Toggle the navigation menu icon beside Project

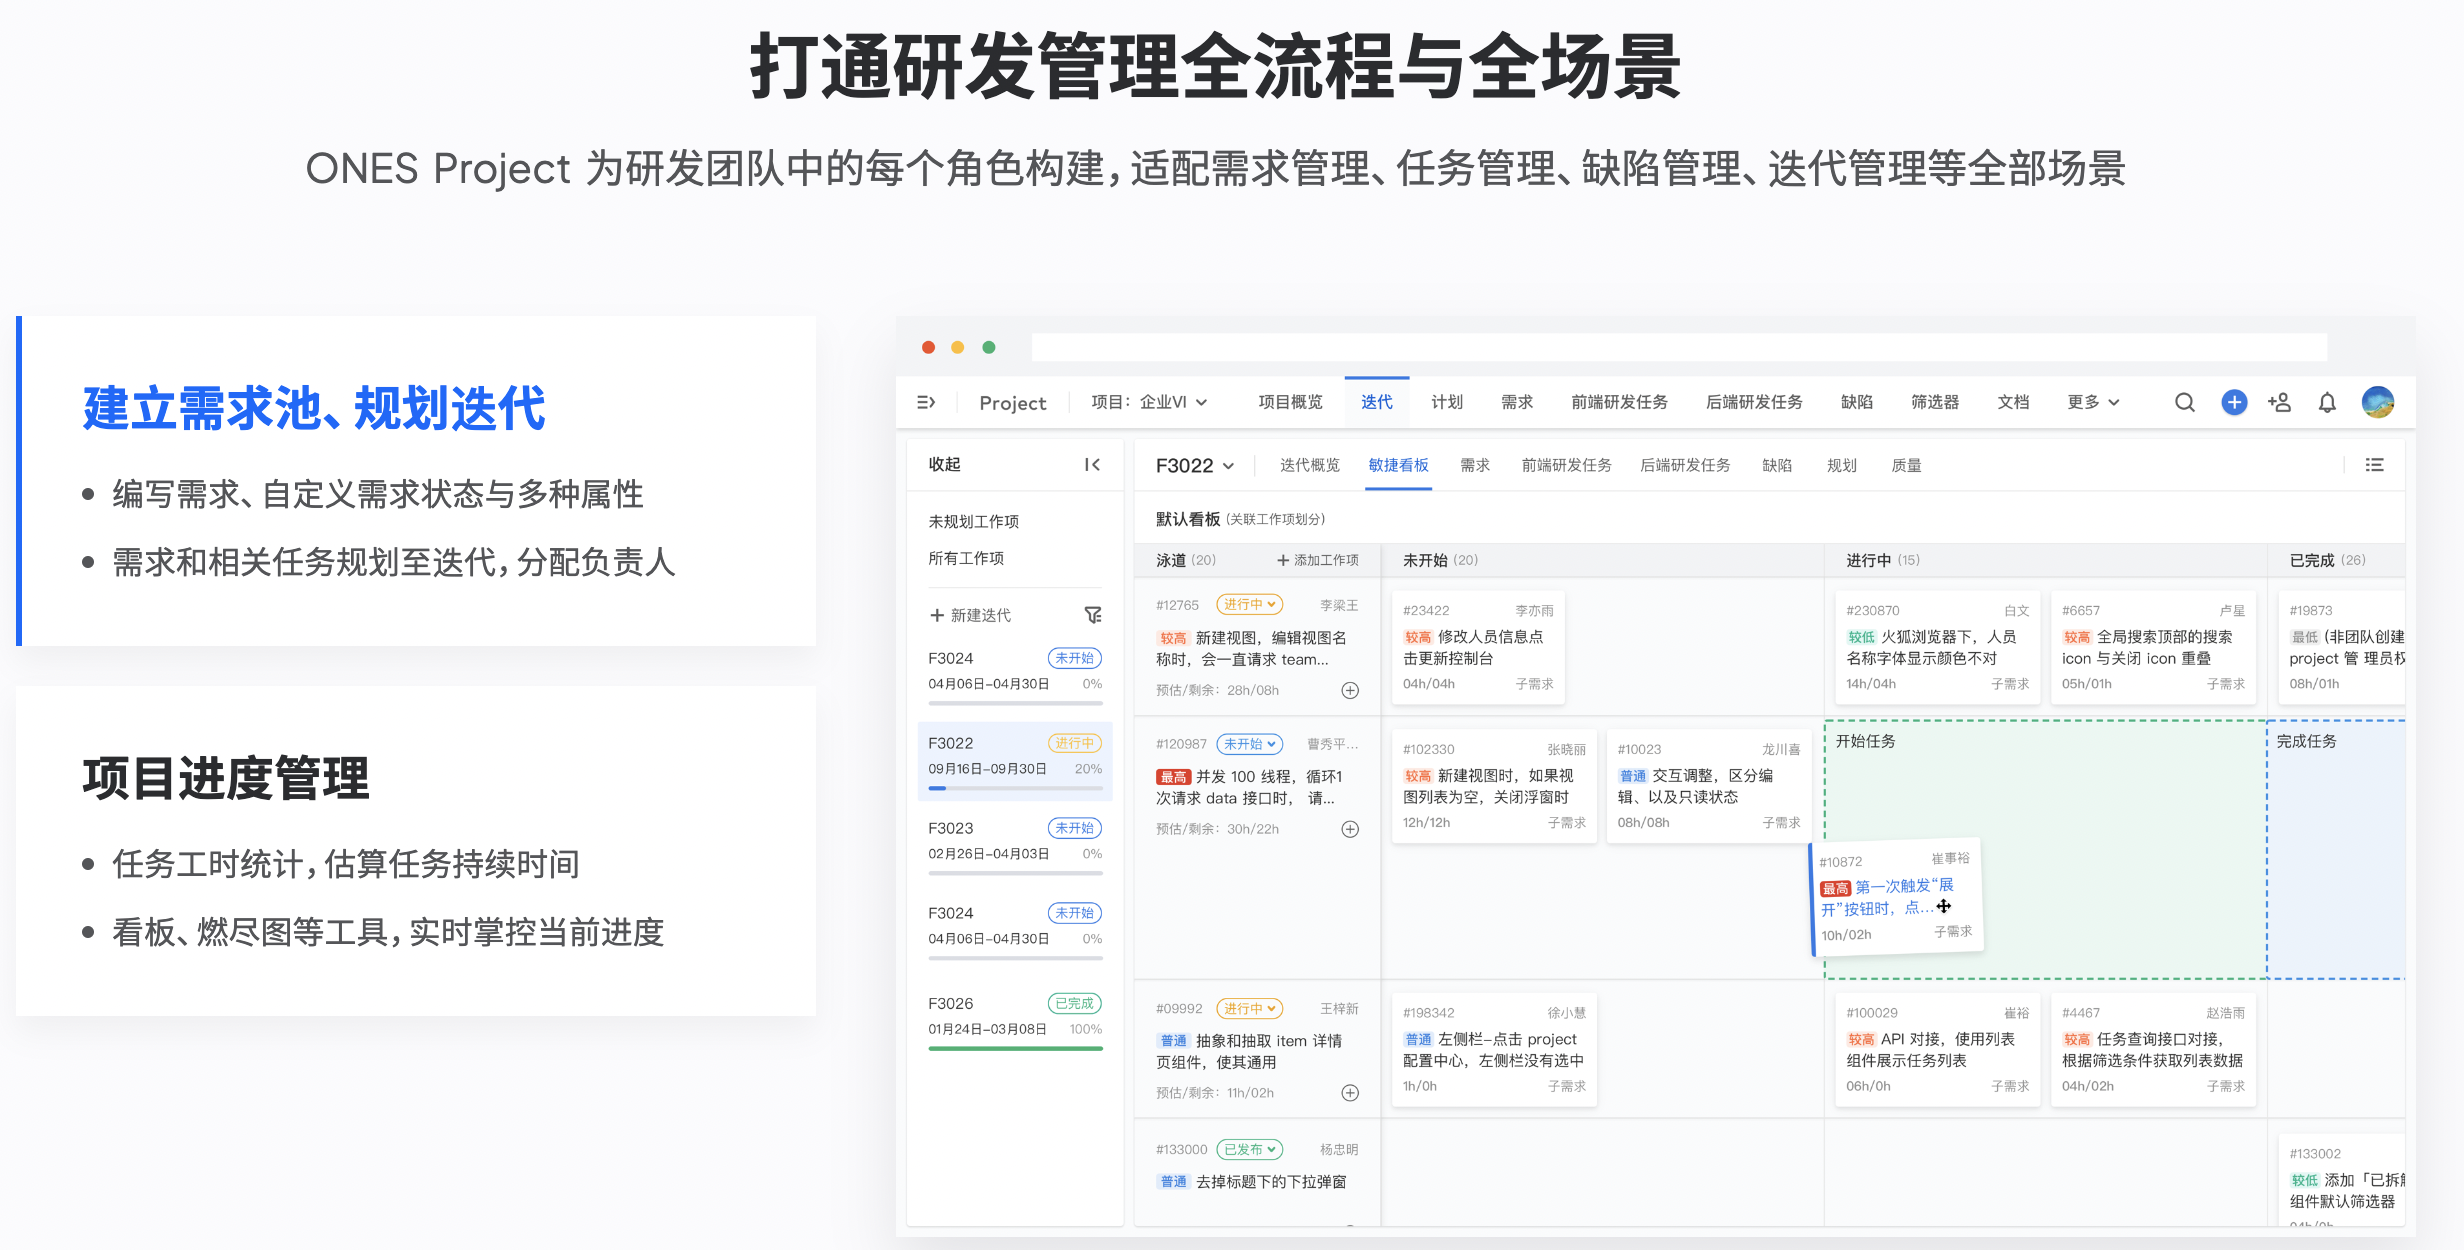(x=926, y=402)
